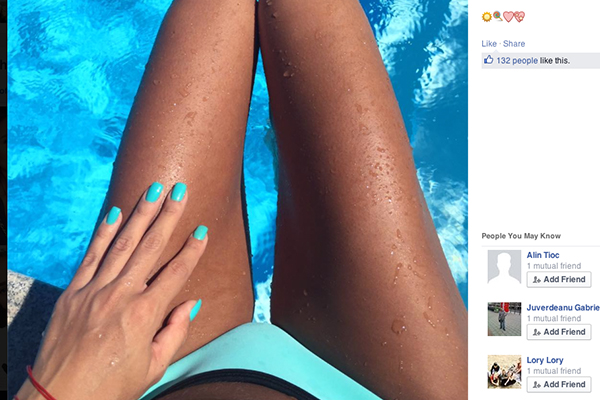Share this photo

click(x=514, y=44)
